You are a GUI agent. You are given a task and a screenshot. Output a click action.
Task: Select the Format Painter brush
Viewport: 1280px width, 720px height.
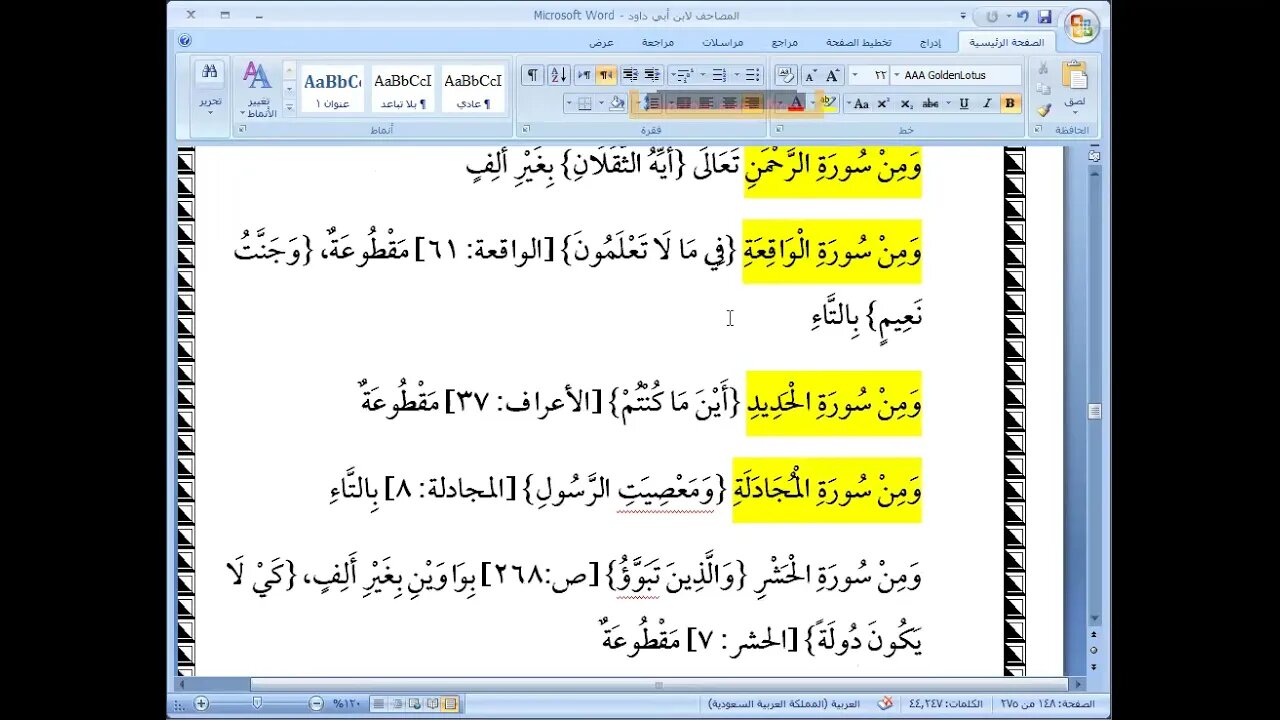(x=1043, y=110)
